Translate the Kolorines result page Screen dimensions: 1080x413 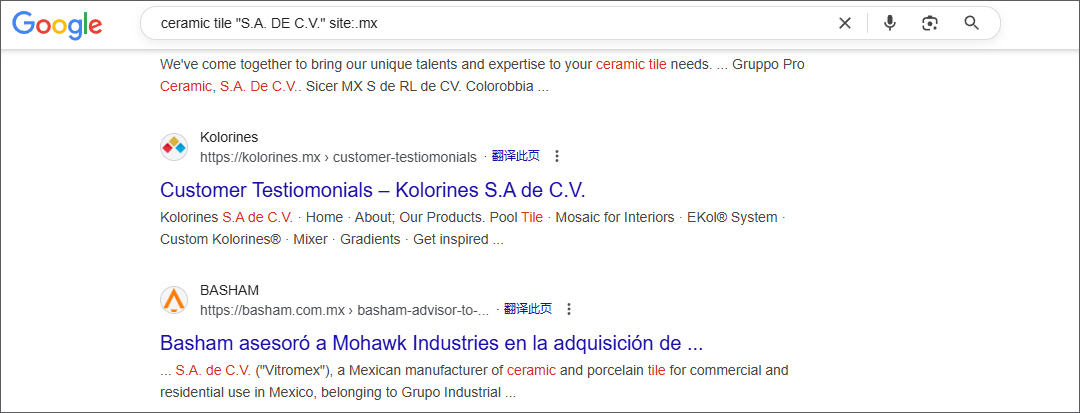(x=516, y=156)
